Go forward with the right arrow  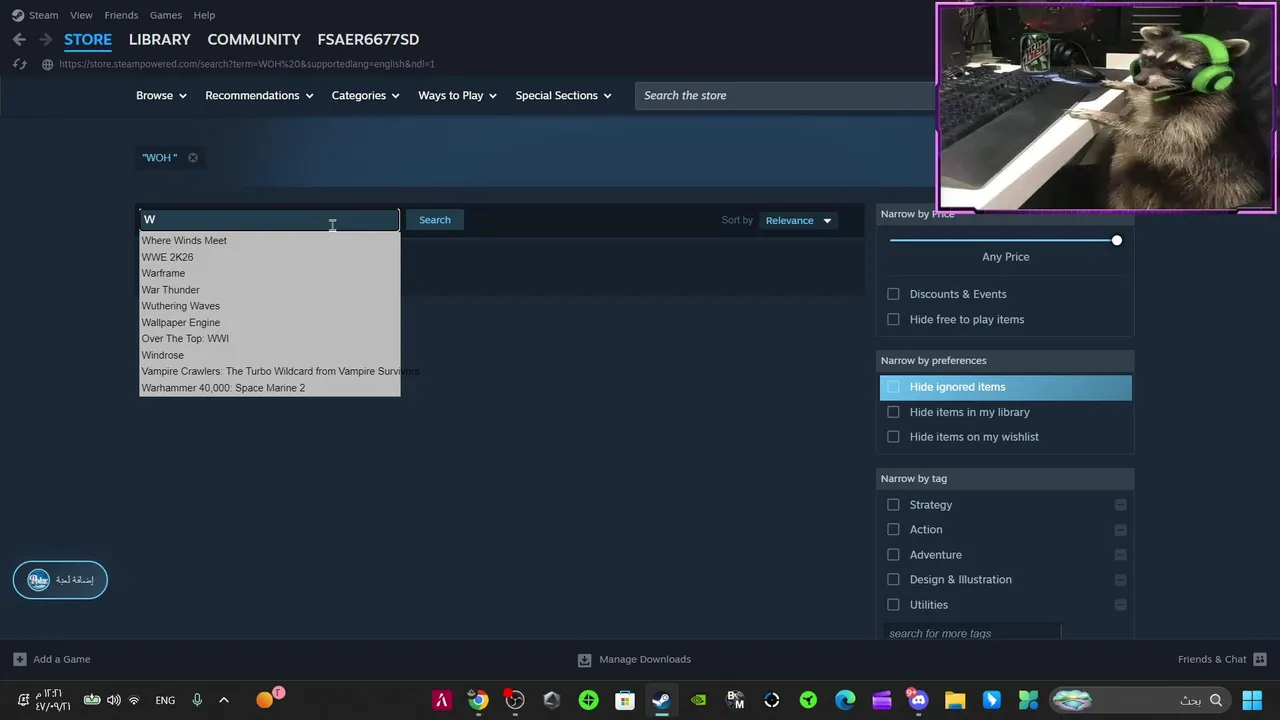point(45,39)
